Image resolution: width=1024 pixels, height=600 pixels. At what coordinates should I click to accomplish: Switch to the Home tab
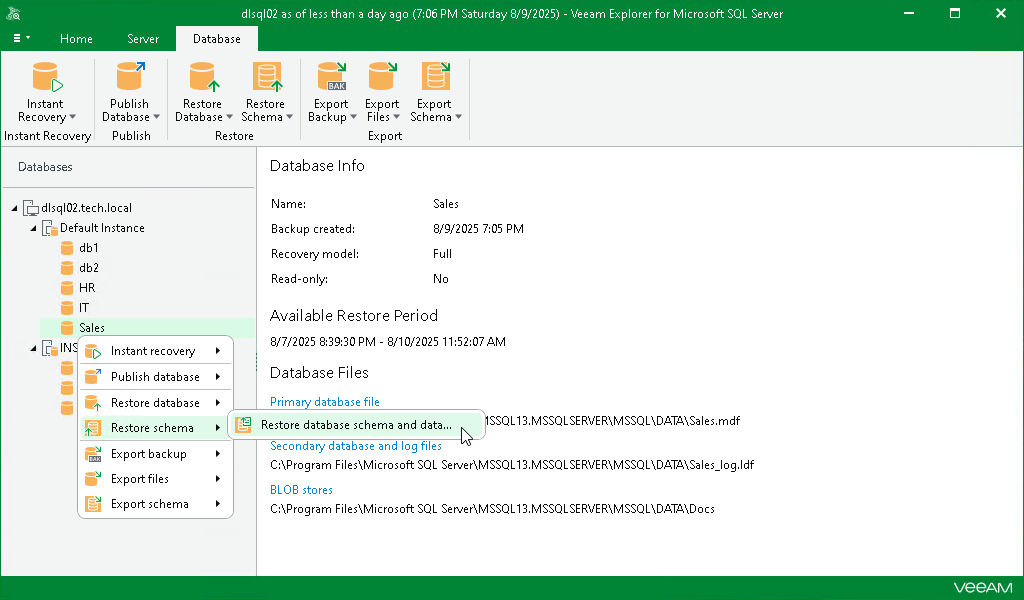(x=76, y=39)
